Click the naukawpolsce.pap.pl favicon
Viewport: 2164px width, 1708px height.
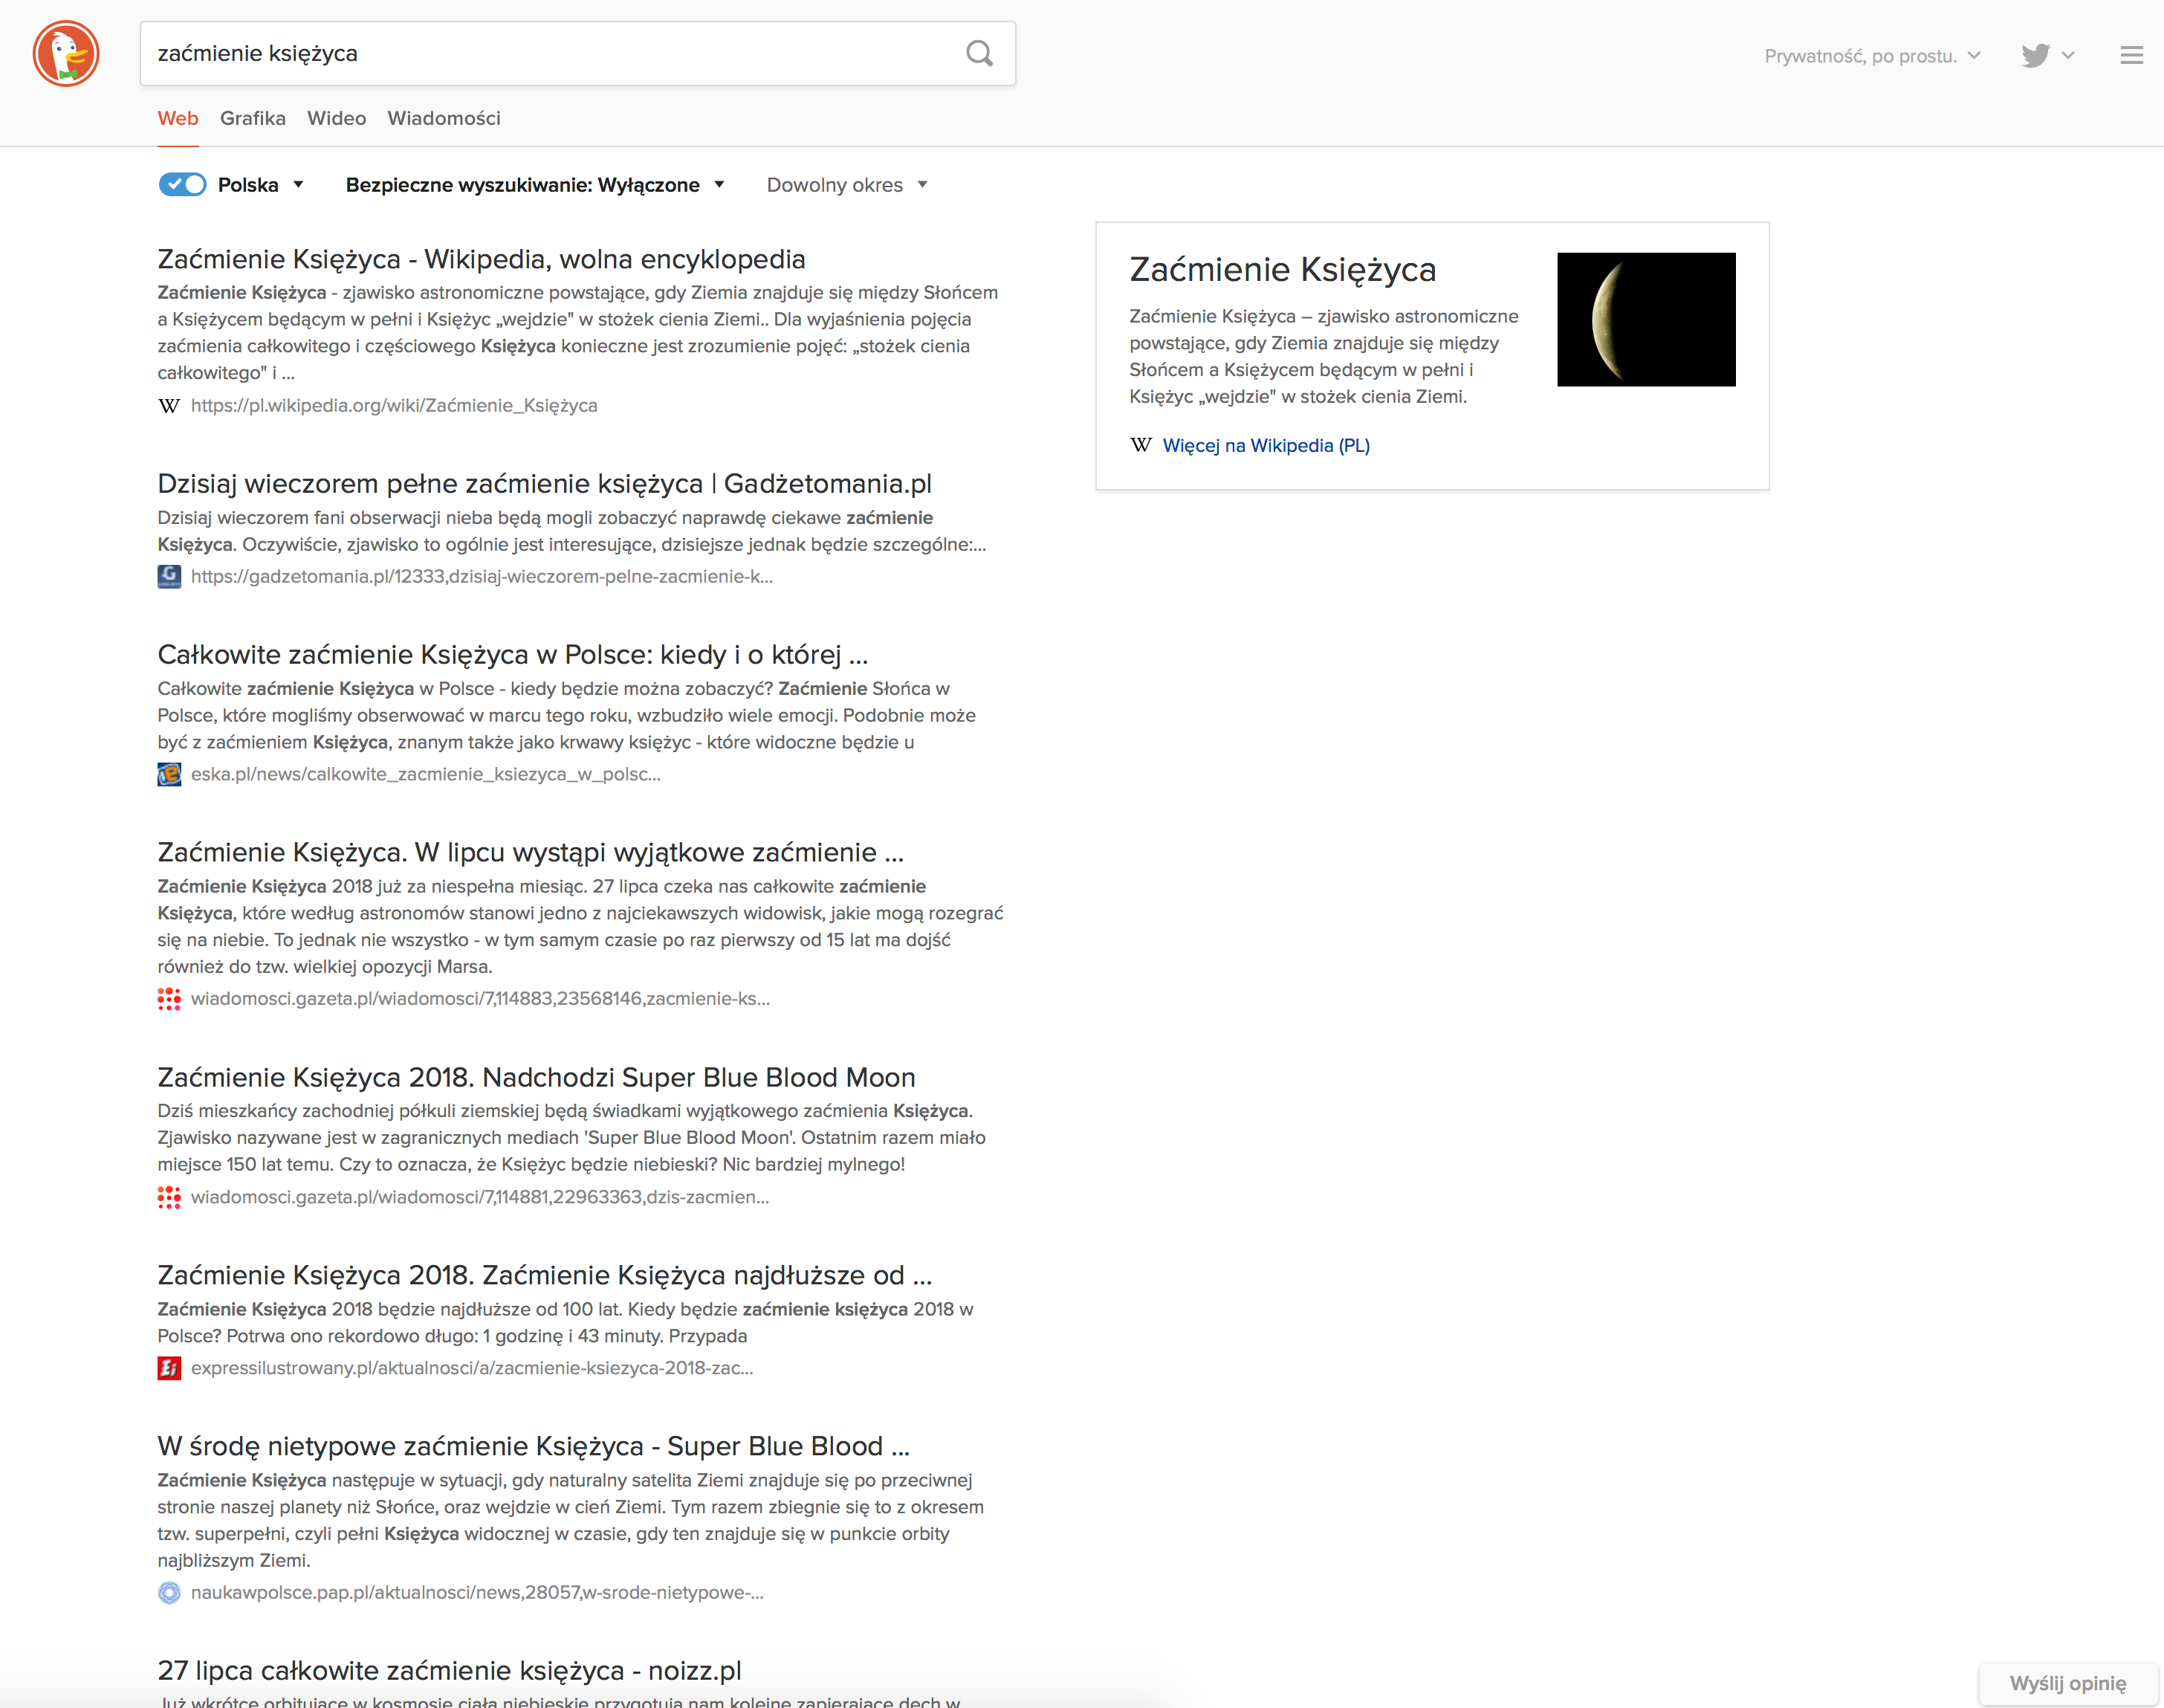(169, 1593)
